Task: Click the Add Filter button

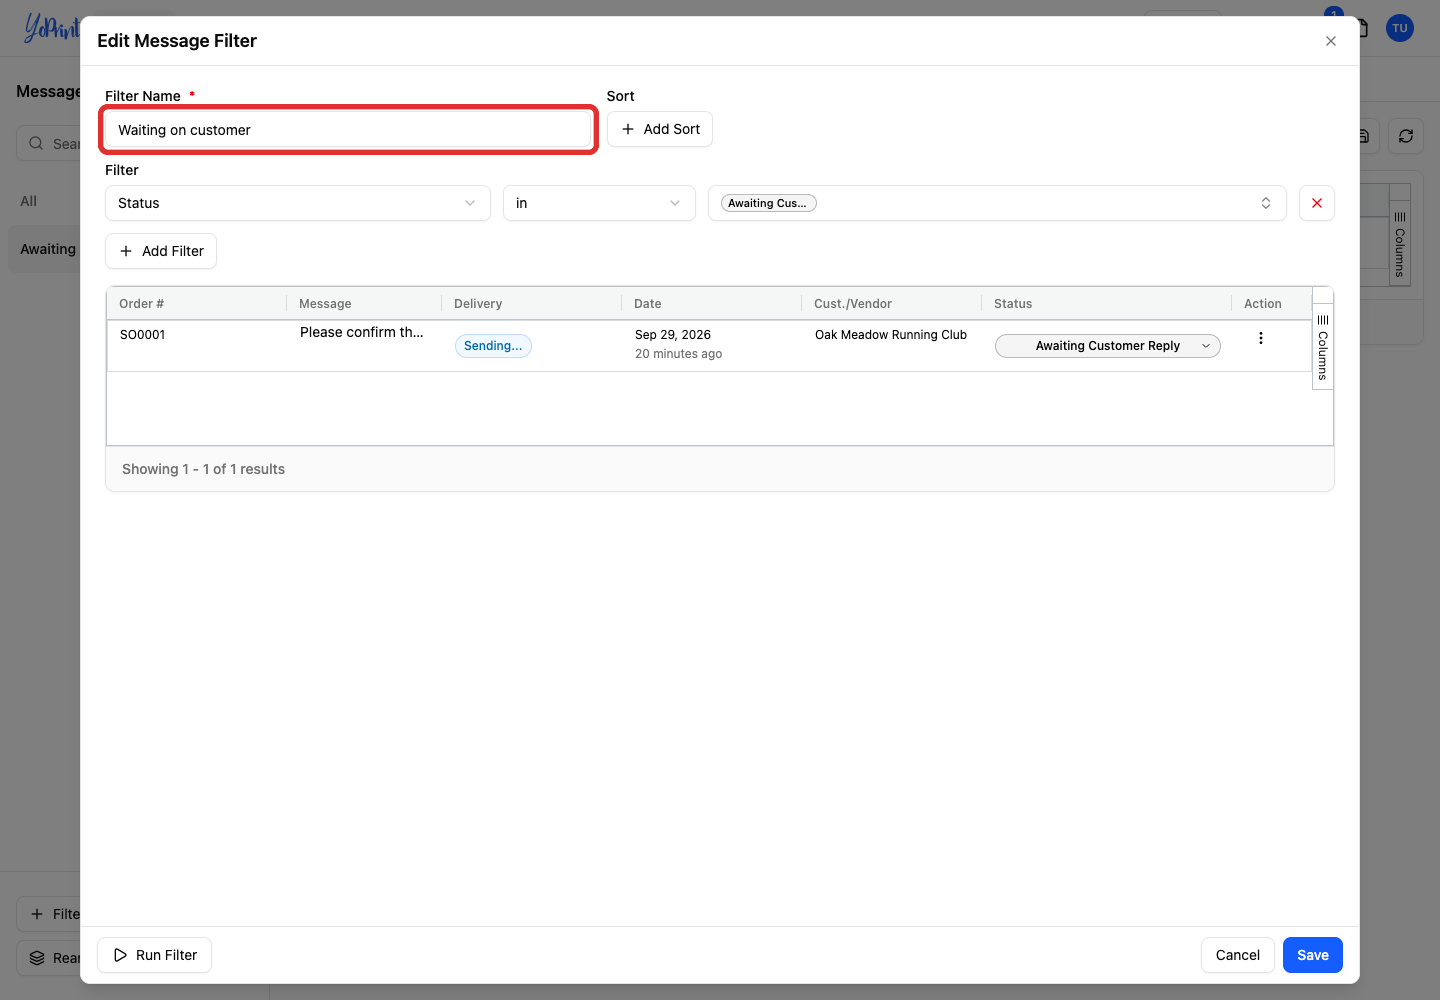Action: (161, 251)
